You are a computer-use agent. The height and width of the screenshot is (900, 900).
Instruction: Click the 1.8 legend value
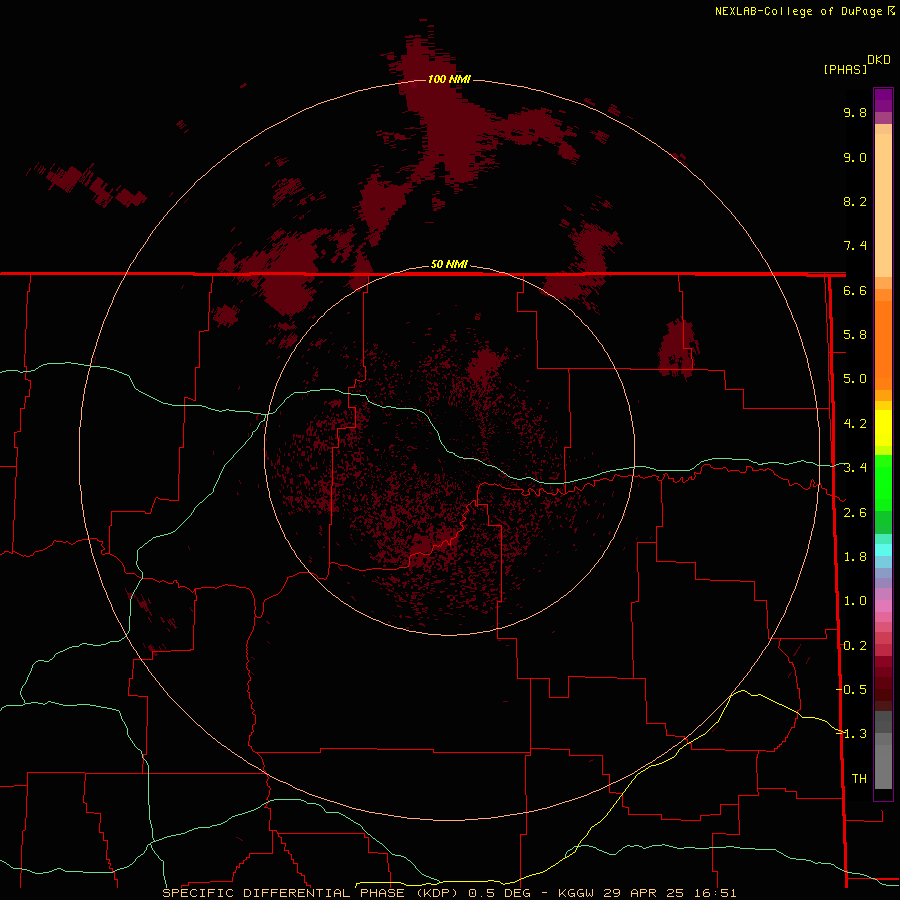pos(855,557)
